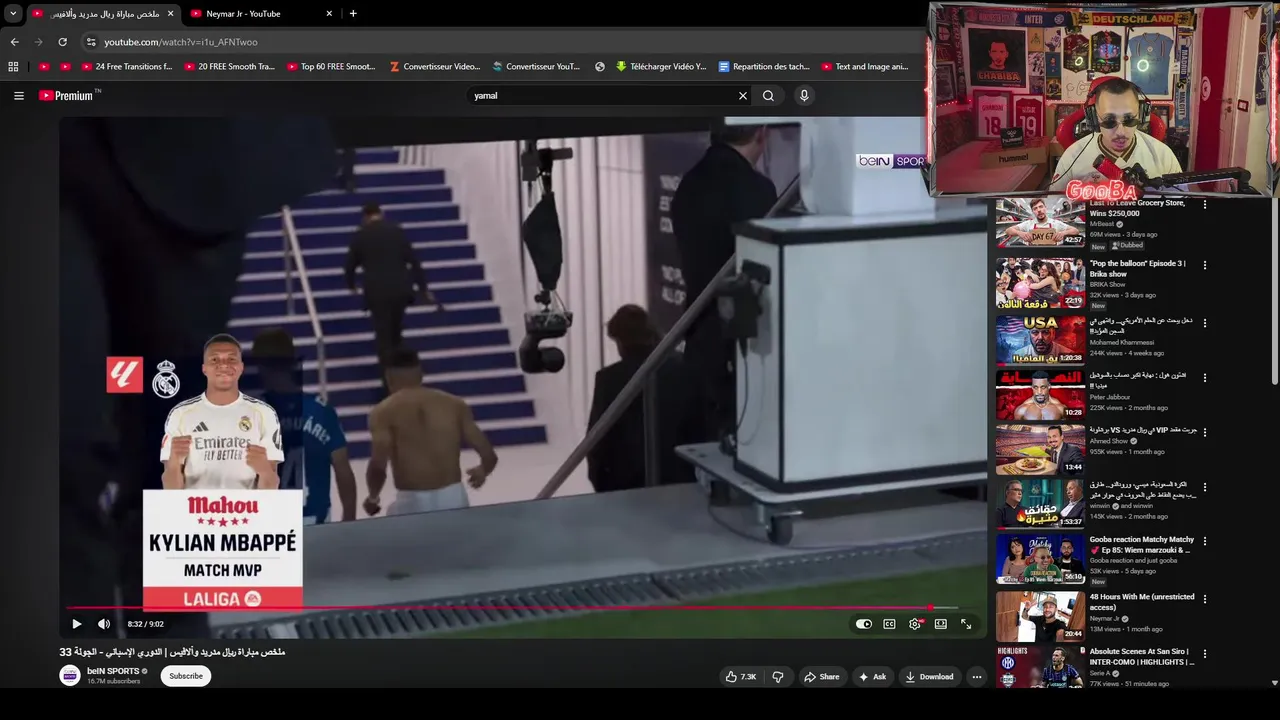Open the Ahmed Show VIP video thumbnail
Viewport: 1280px width, 720px height.
[1040, 449]
